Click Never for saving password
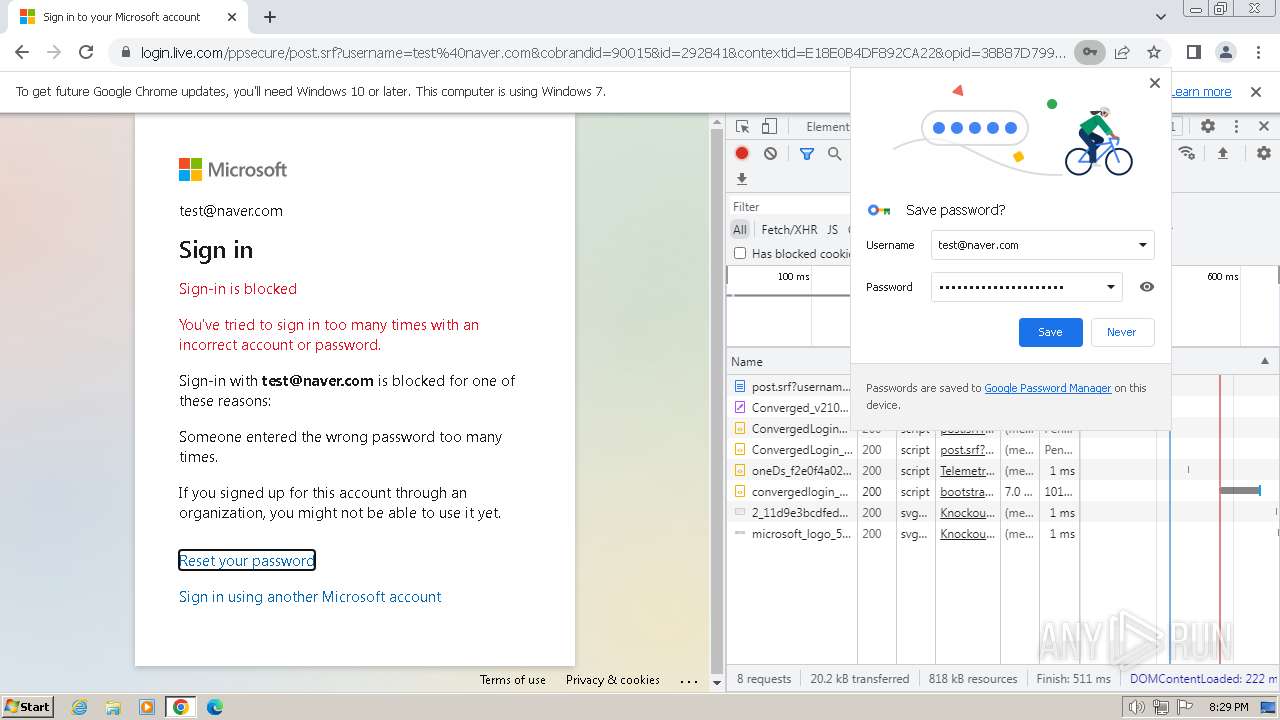Viewport: 1280px width, 720px height. (1121, 332)
